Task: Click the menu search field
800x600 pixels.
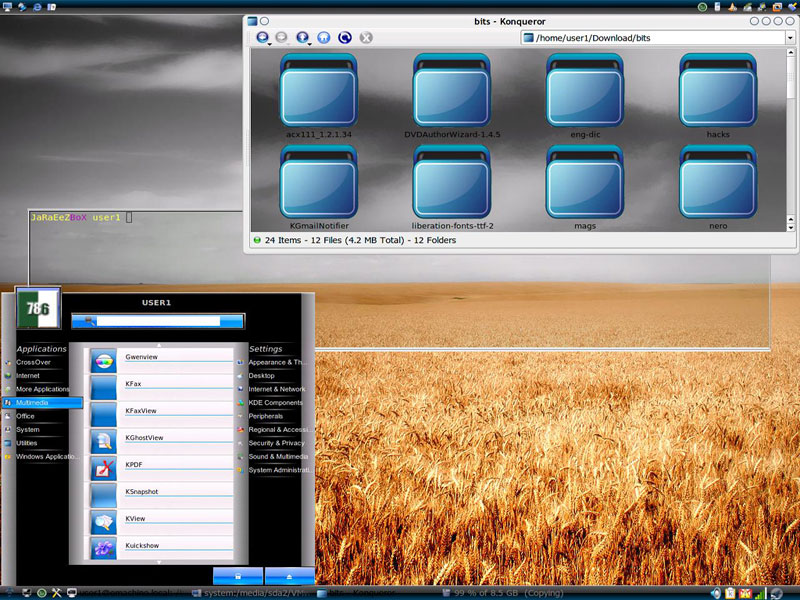Action: [158, 321]
